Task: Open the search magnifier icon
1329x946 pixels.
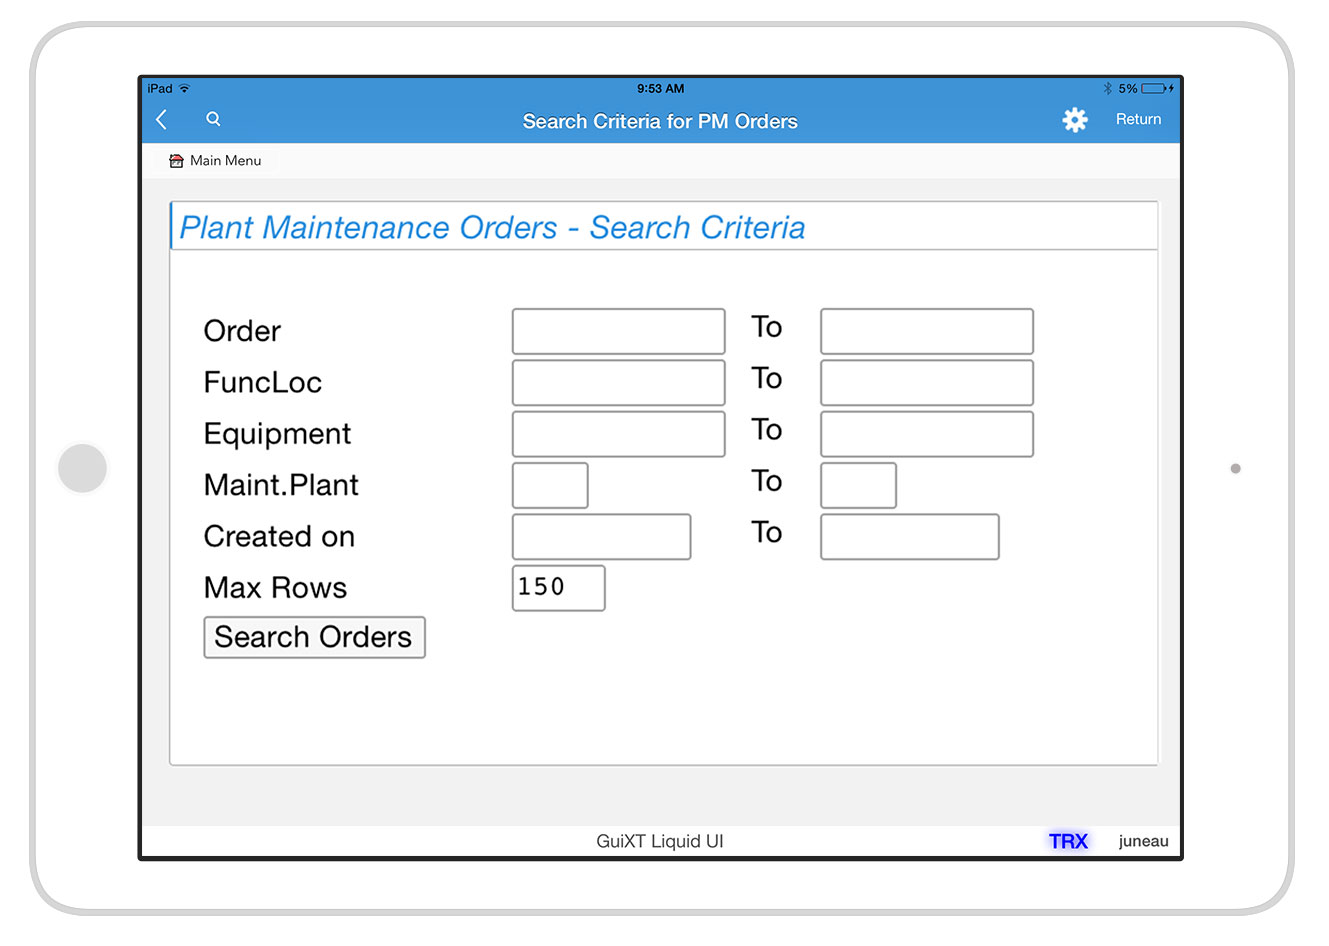Action: pyautogui.click(x=213, y=119)
